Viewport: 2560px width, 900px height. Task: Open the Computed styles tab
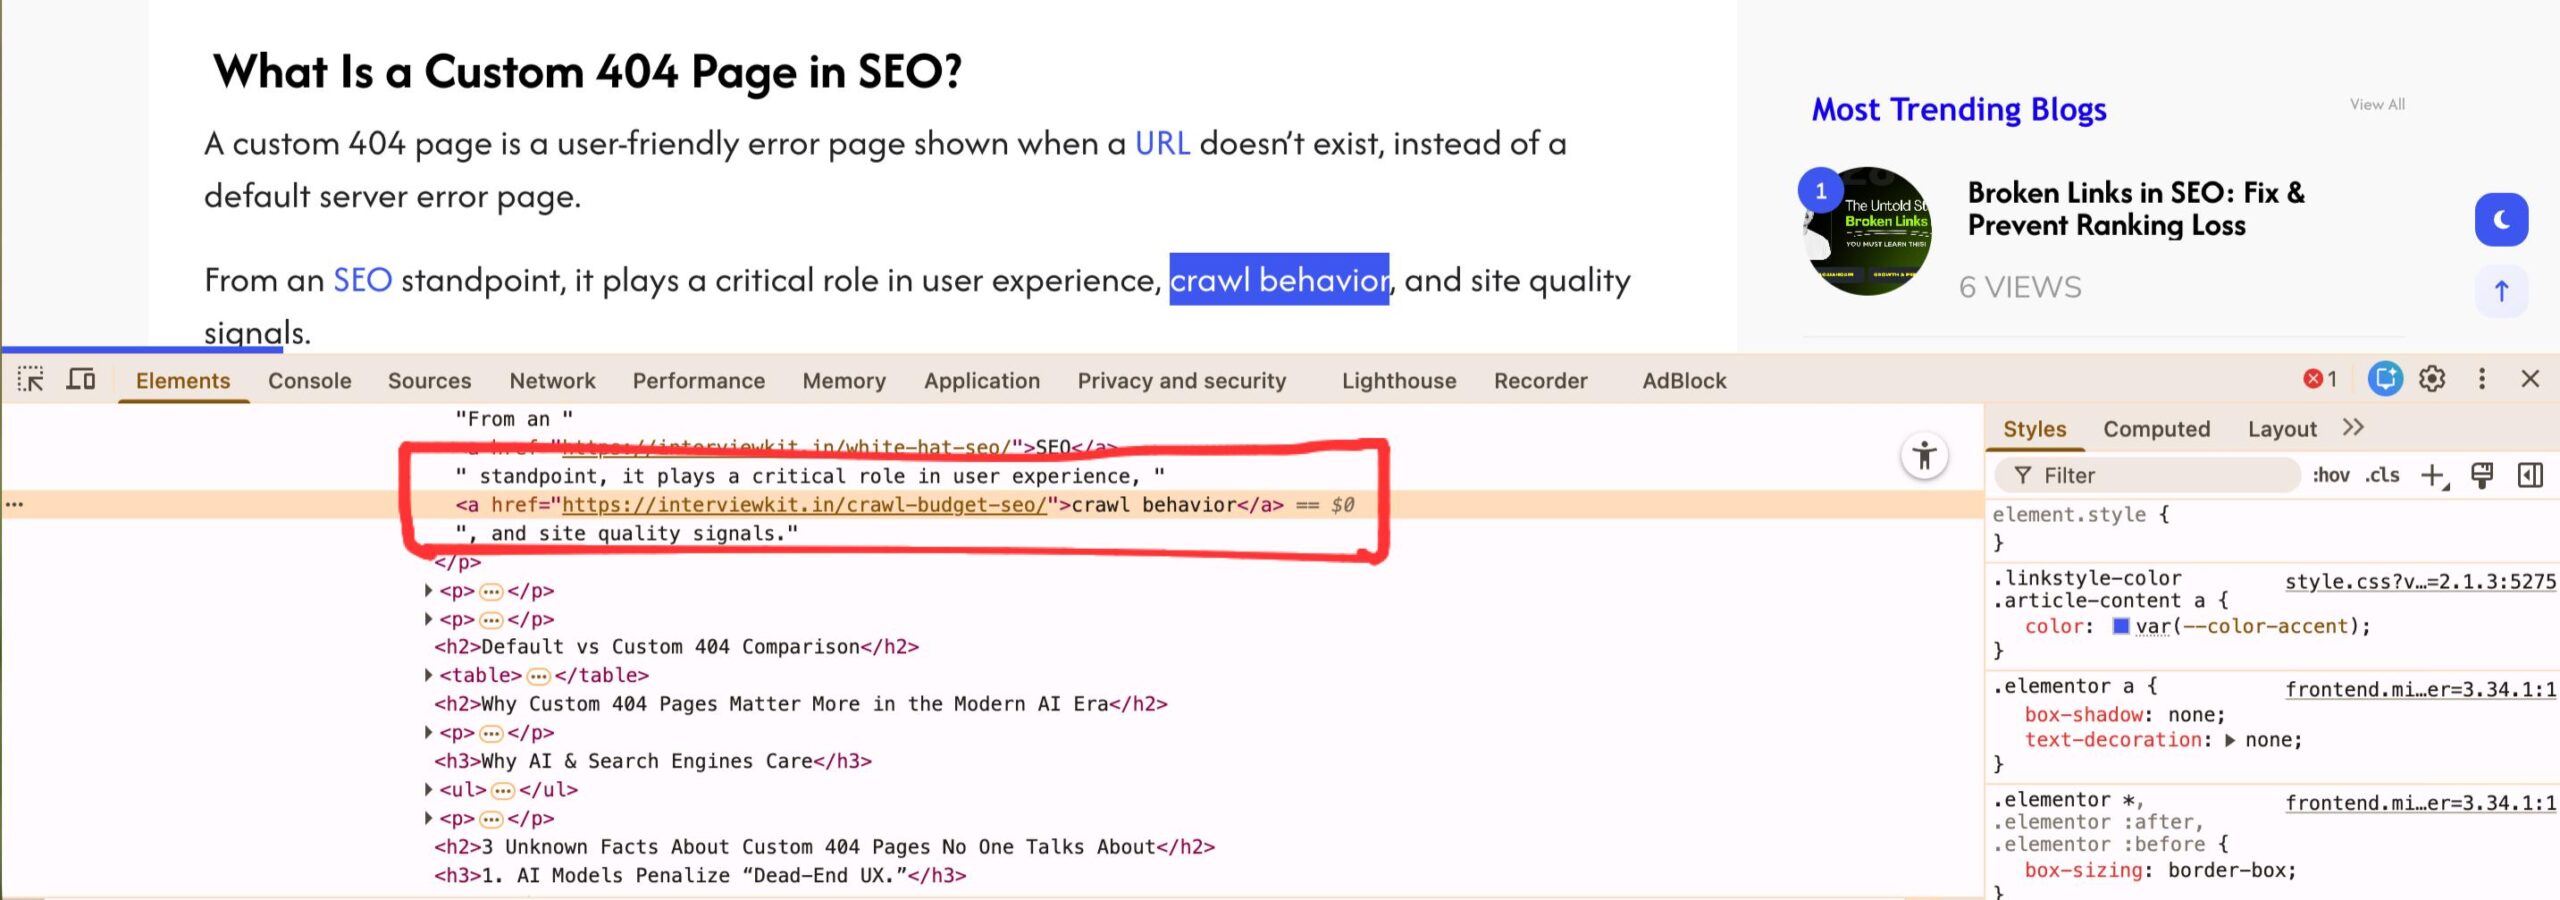click(x=2156, y=429)
